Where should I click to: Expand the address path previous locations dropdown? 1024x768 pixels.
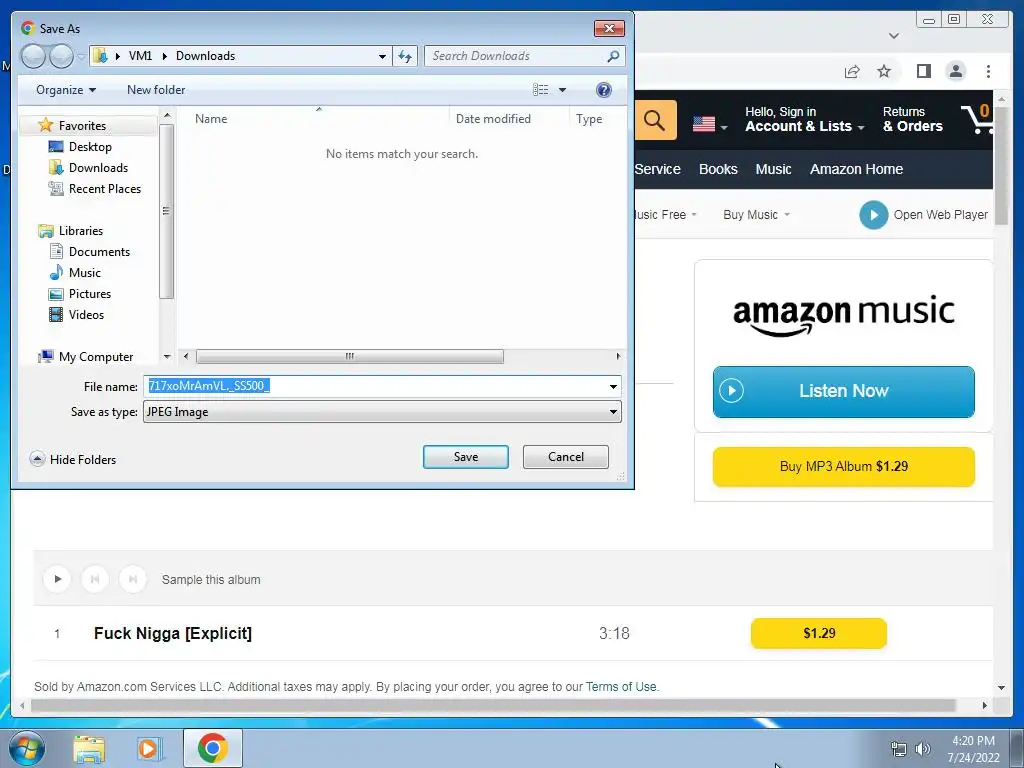[x=382, y=56]
